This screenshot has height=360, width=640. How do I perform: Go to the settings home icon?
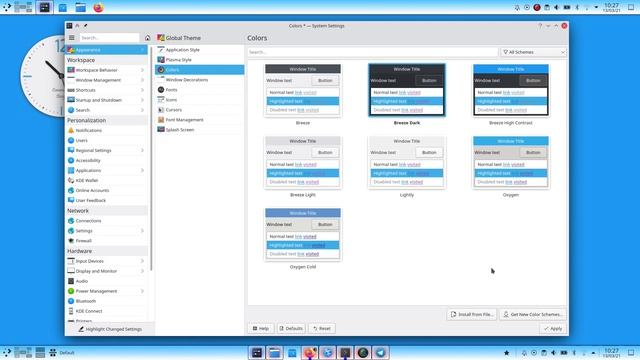tap(147, 38)
